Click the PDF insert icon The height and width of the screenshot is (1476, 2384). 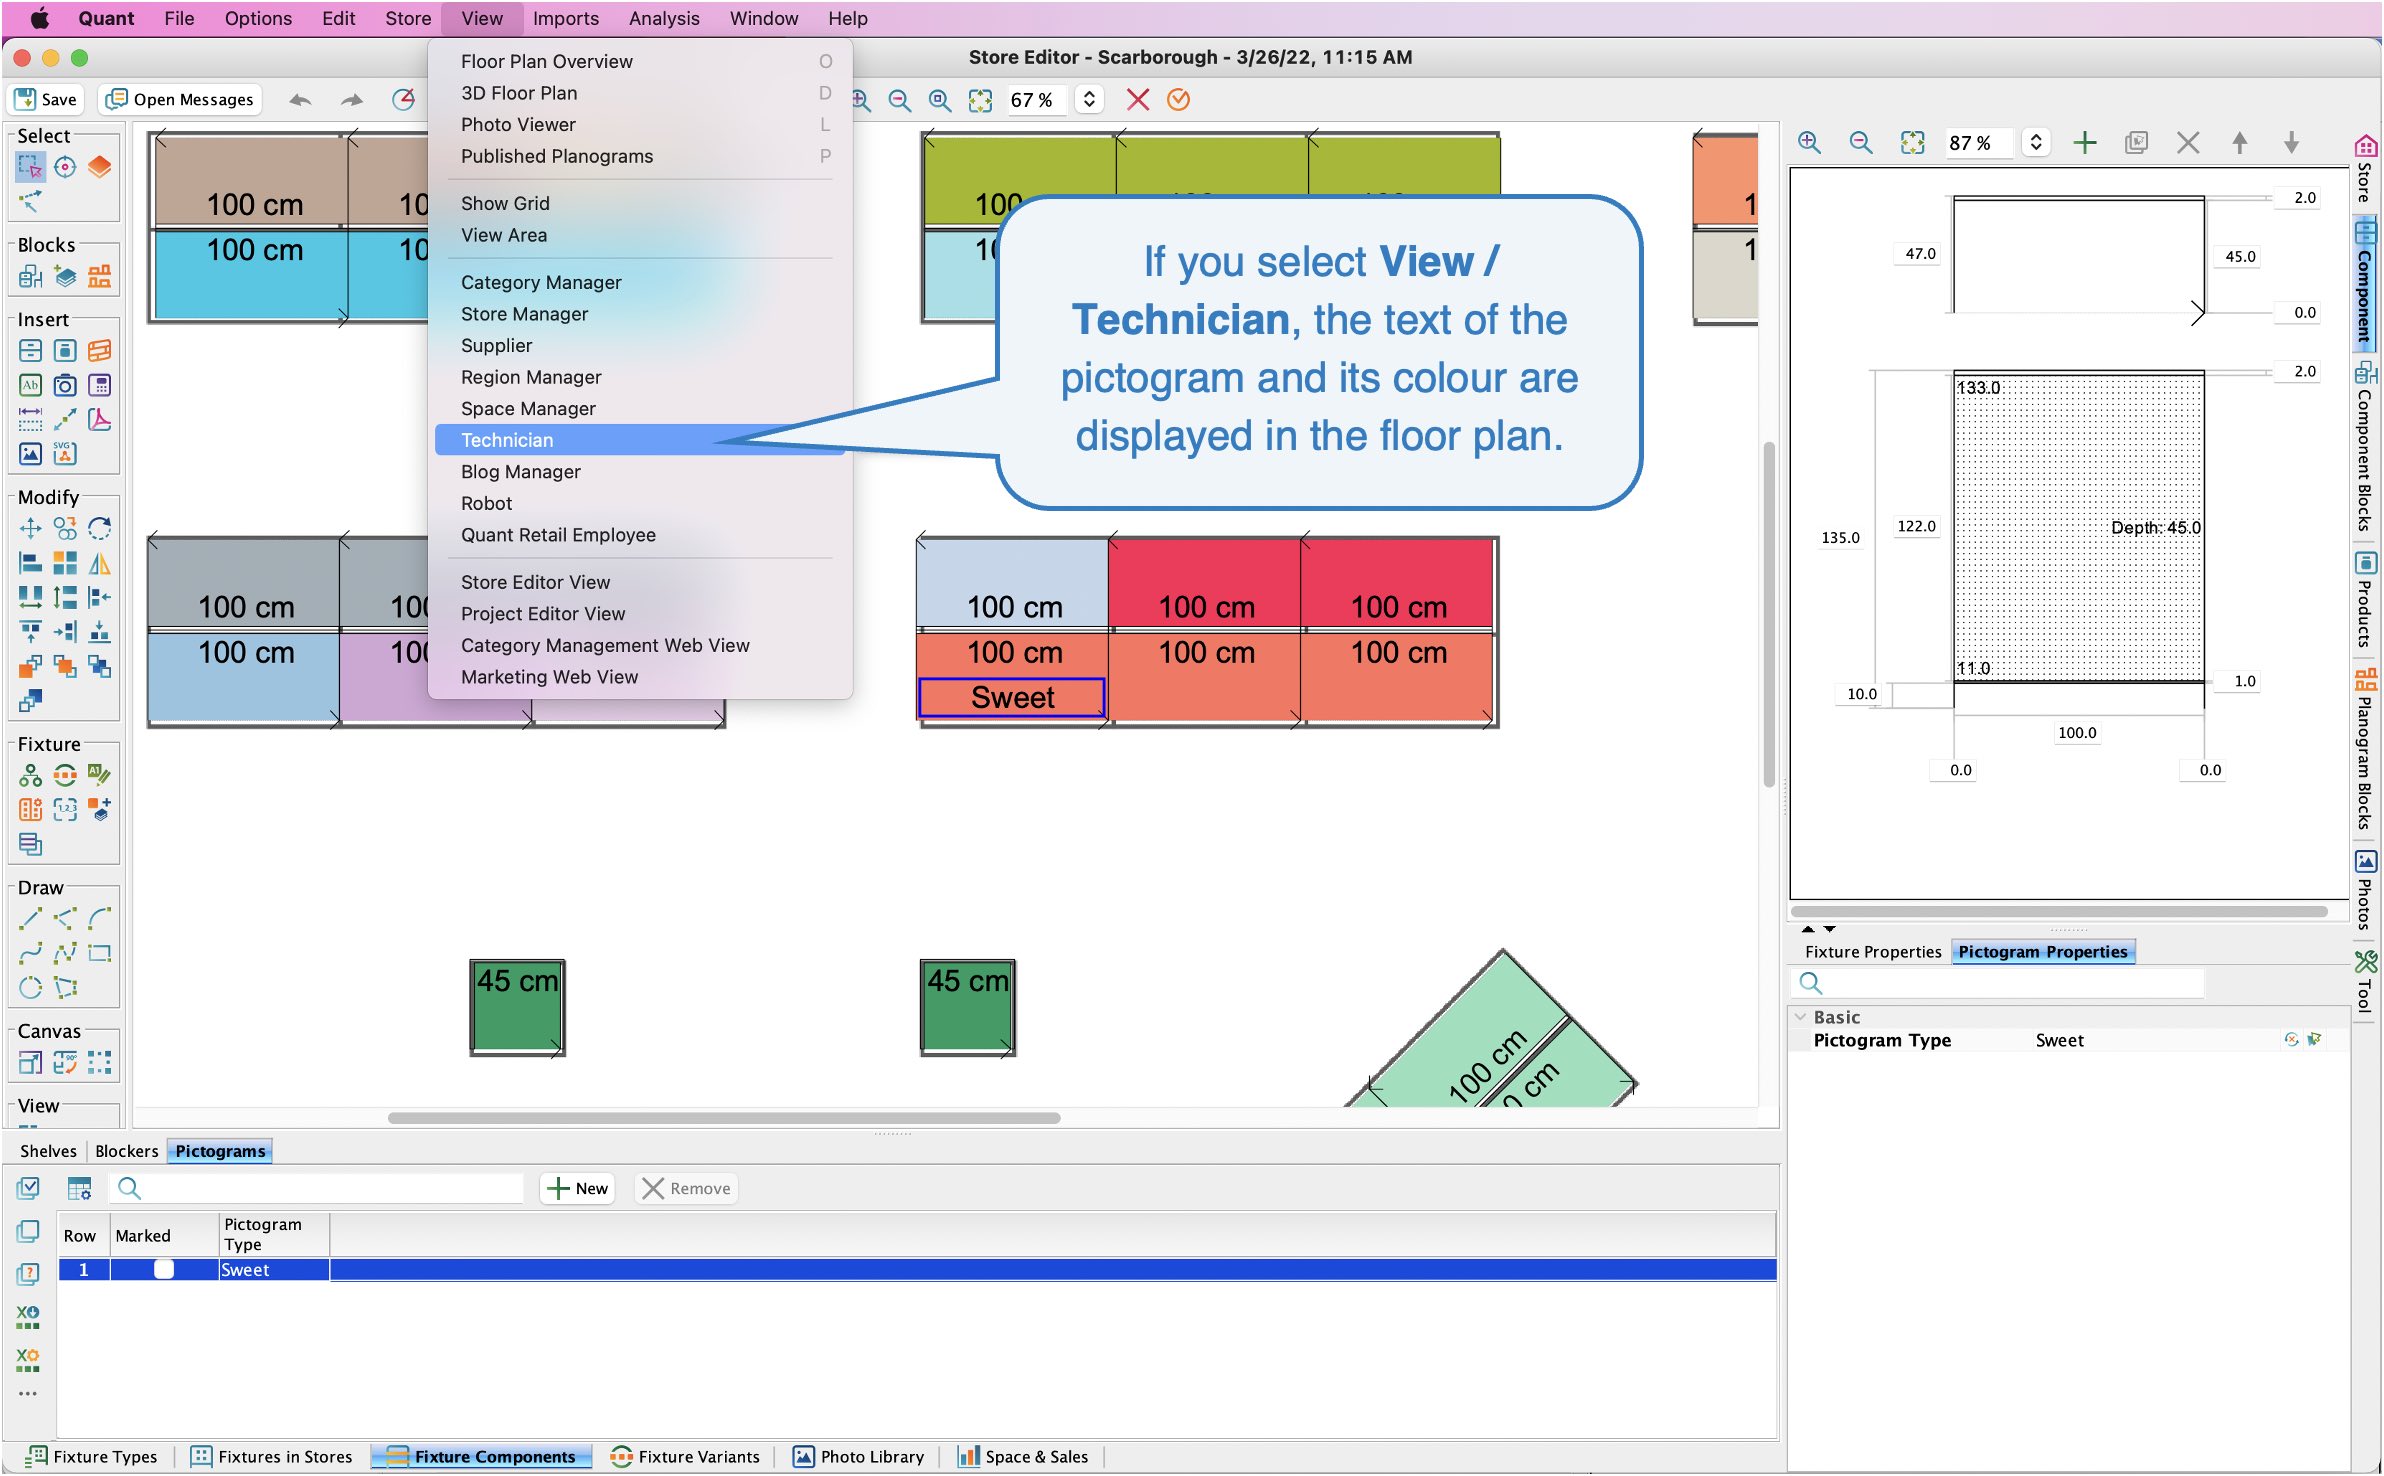point(99,419)
